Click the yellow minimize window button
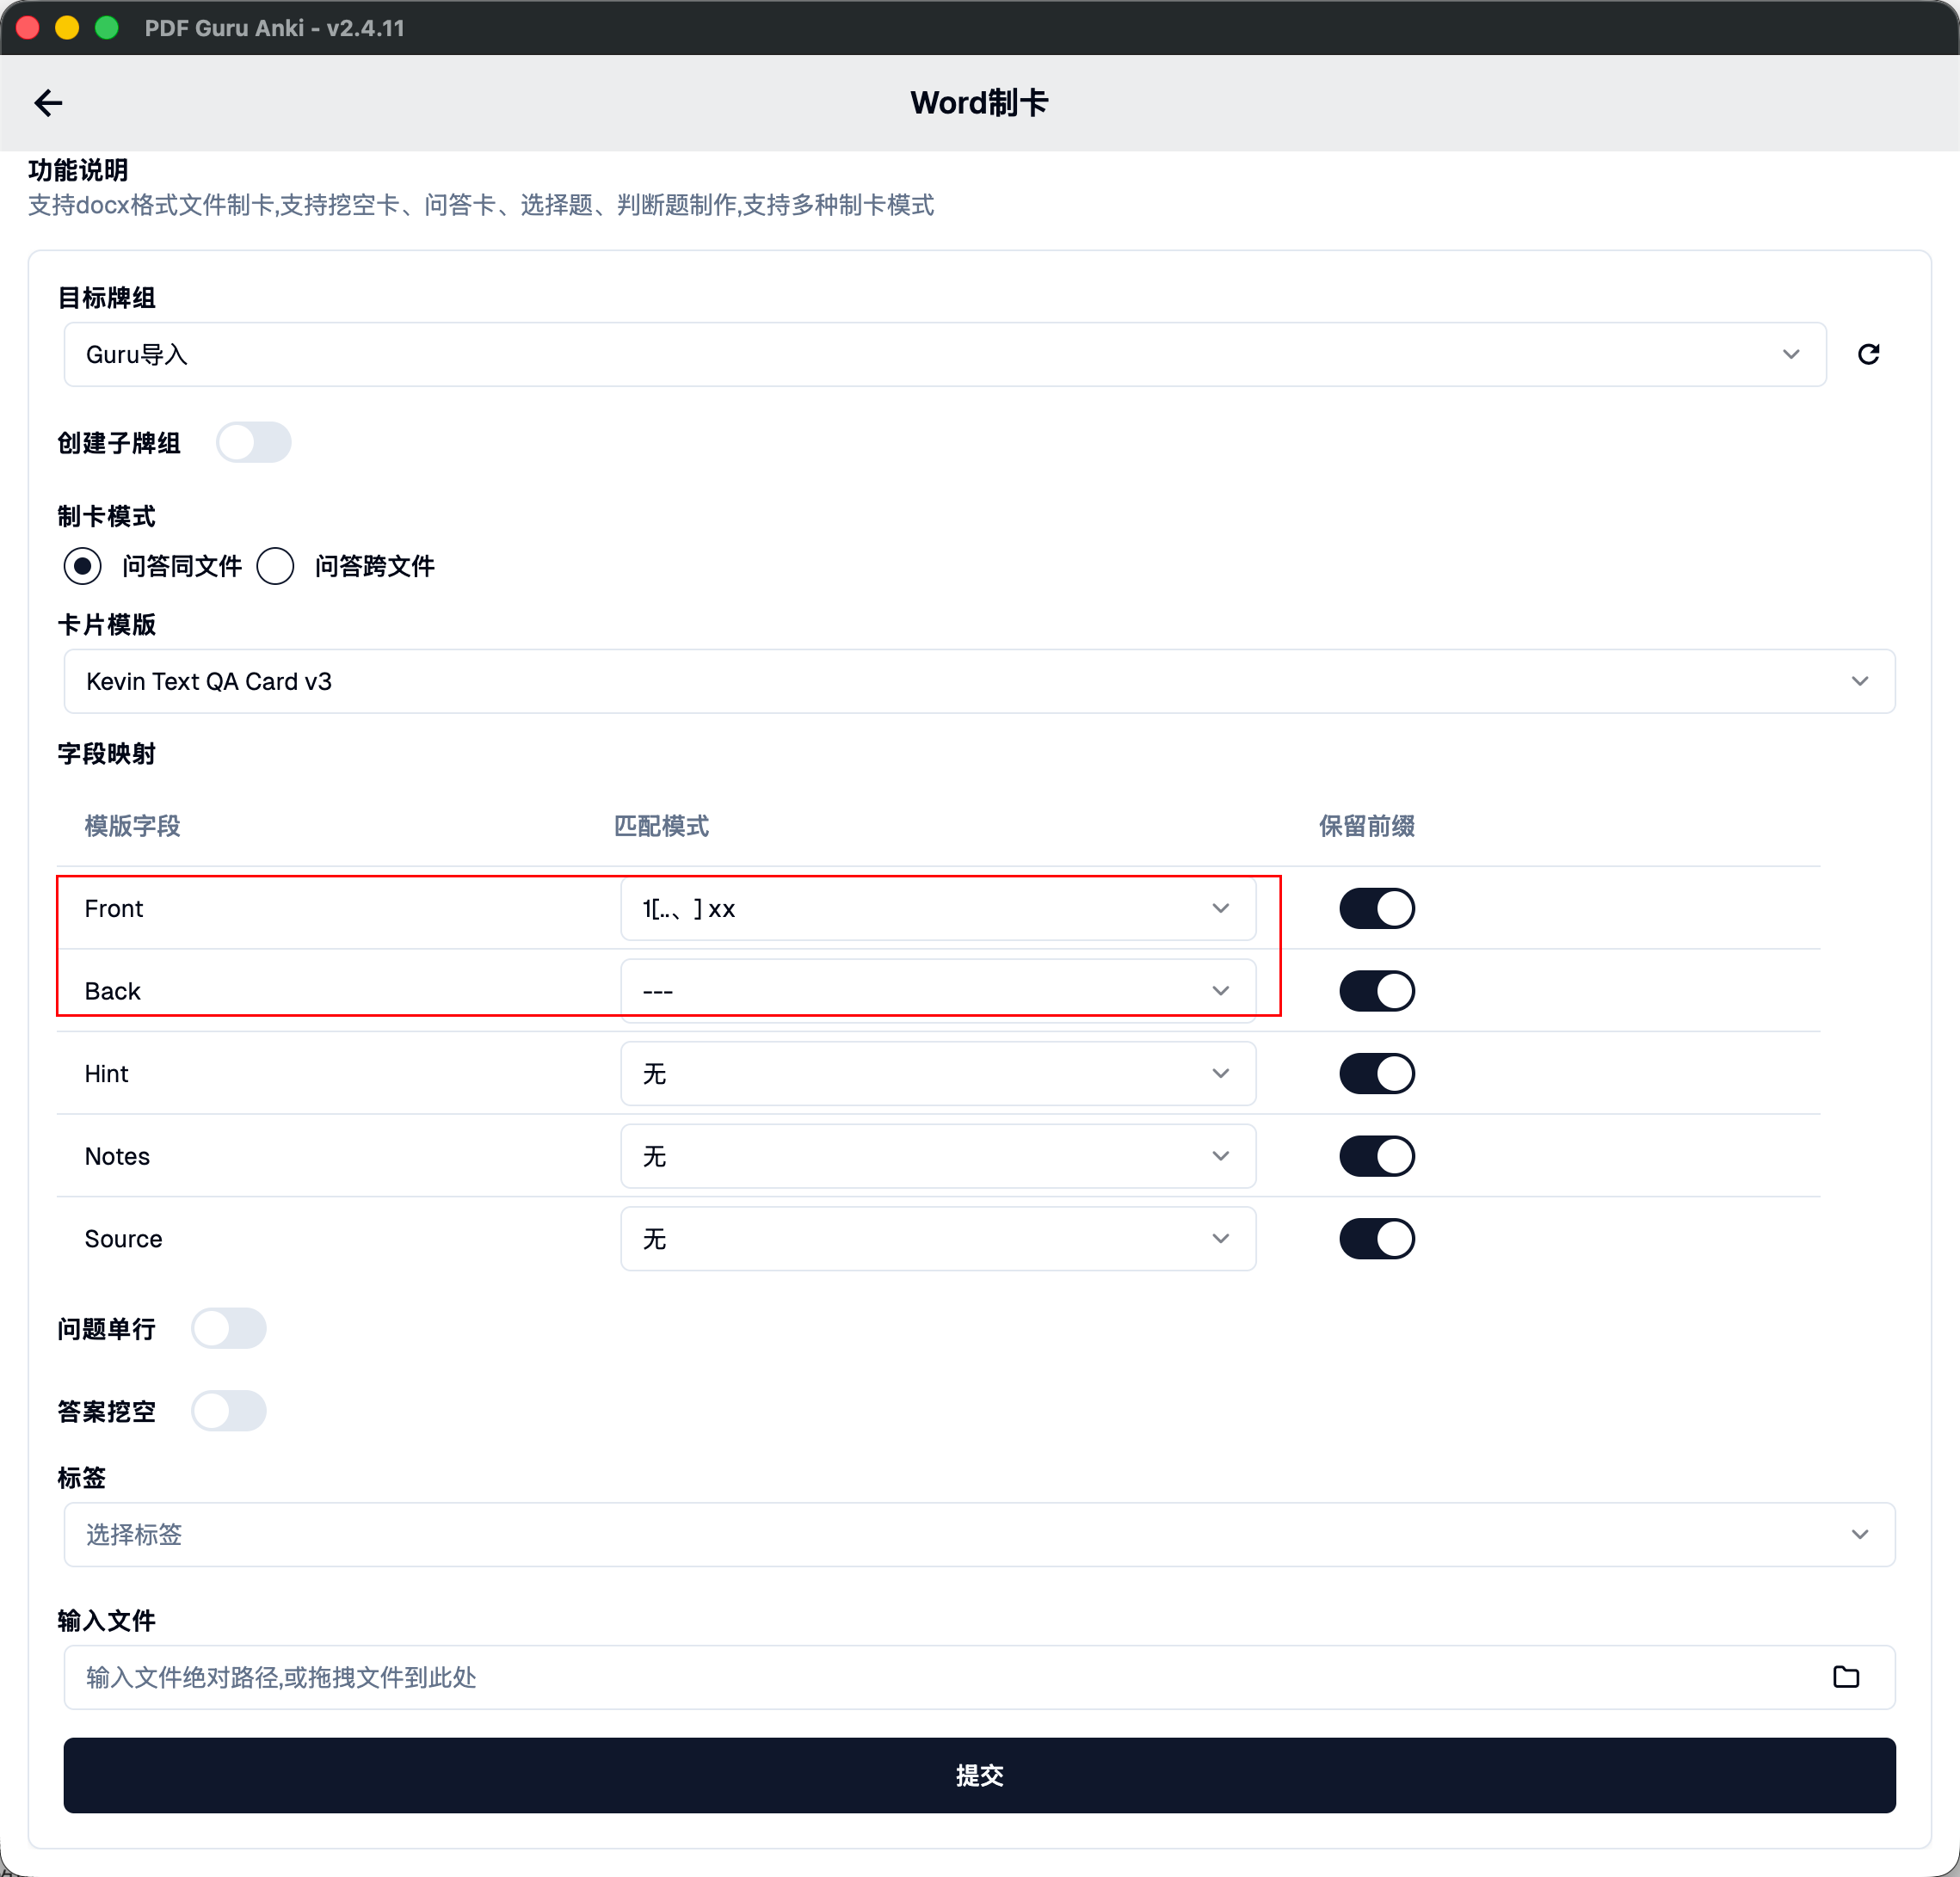 click(x=67, y=28)
